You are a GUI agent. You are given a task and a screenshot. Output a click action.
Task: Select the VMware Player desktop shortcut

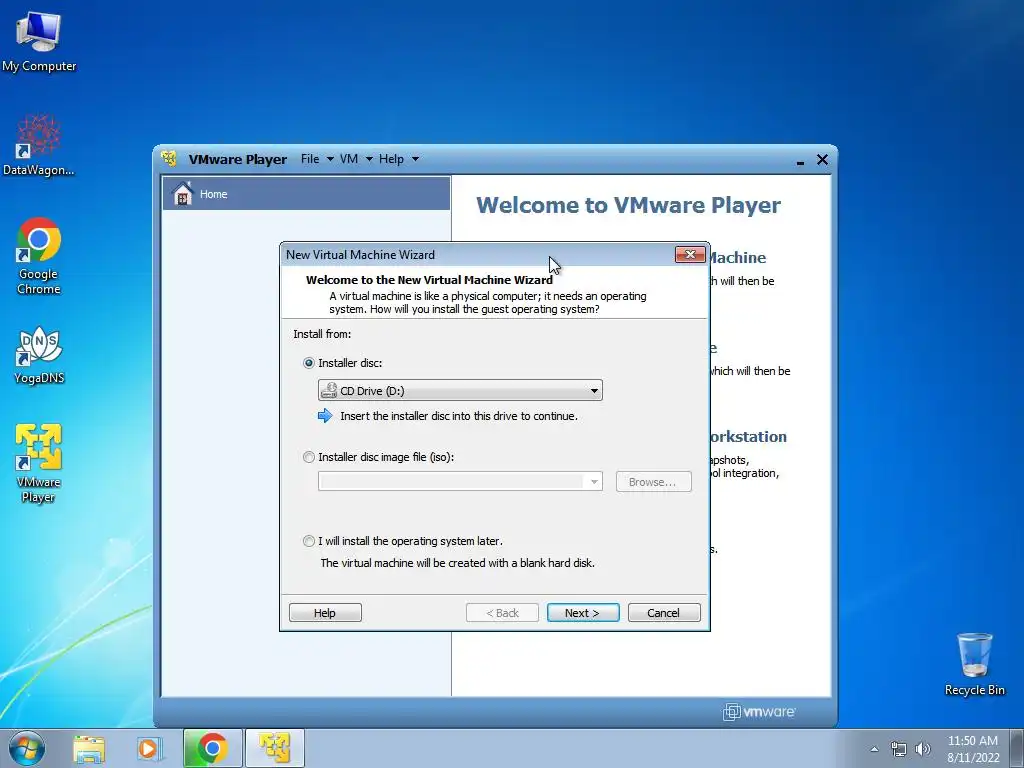[39, 464]
